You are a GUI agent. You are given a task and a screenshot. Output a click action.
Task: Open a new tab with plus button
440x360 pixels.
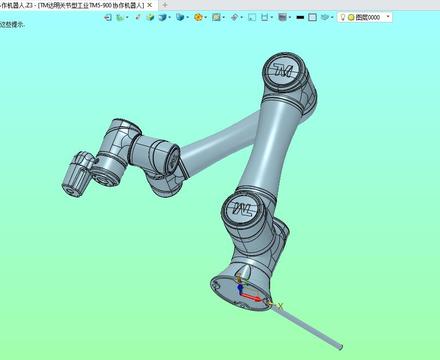[x=164, y=5]
